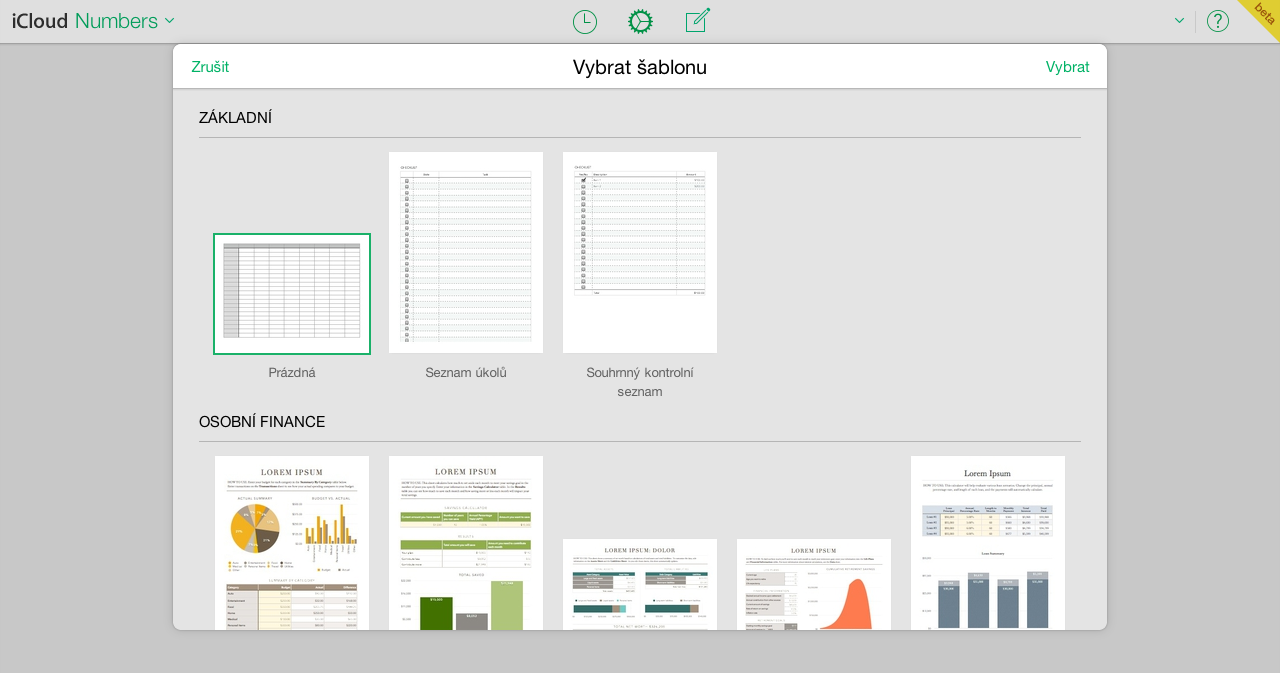This screenshot has height=673, width=1280.
Task: Confirm the template with the Vybrat button
Action: pyautogui.click(x=1067, y=67)
